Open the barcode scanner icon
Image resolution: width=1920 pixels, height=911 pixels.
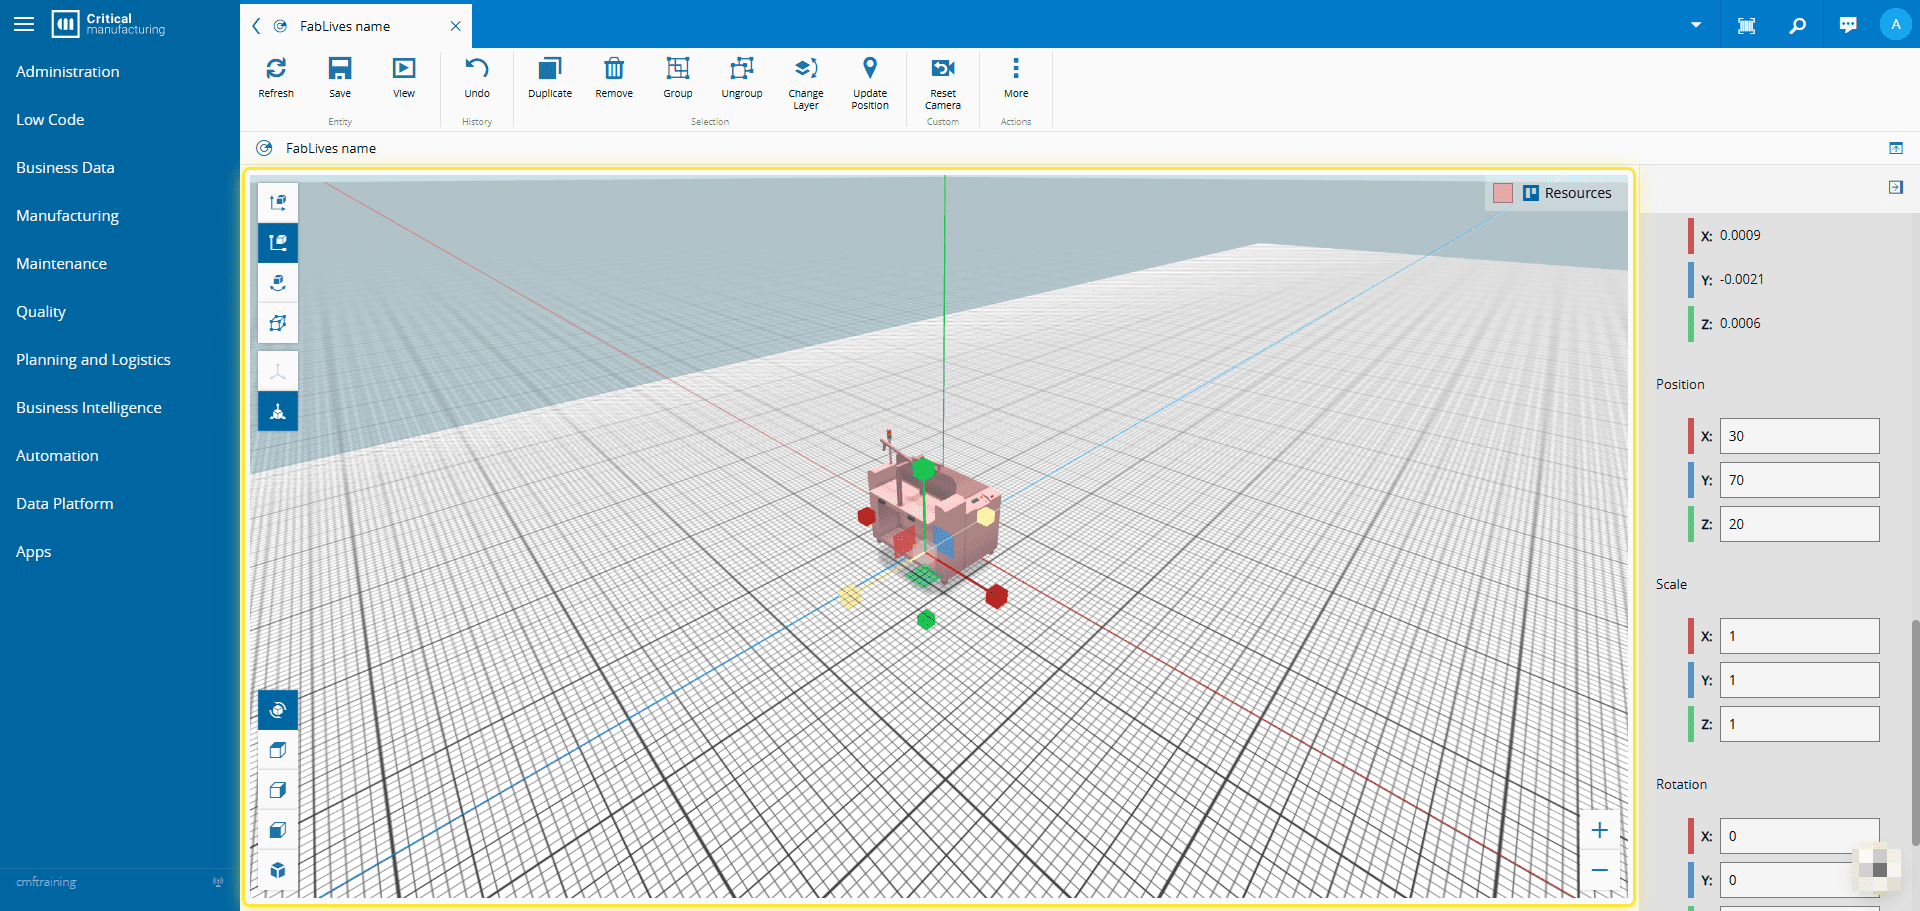[x=1746, y=25]
